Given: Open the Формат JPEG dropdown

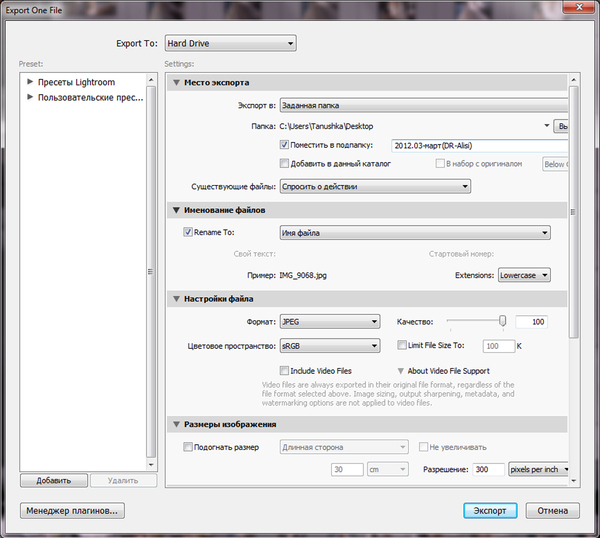Looking at the screenshot, I should (x=329, y=321).
